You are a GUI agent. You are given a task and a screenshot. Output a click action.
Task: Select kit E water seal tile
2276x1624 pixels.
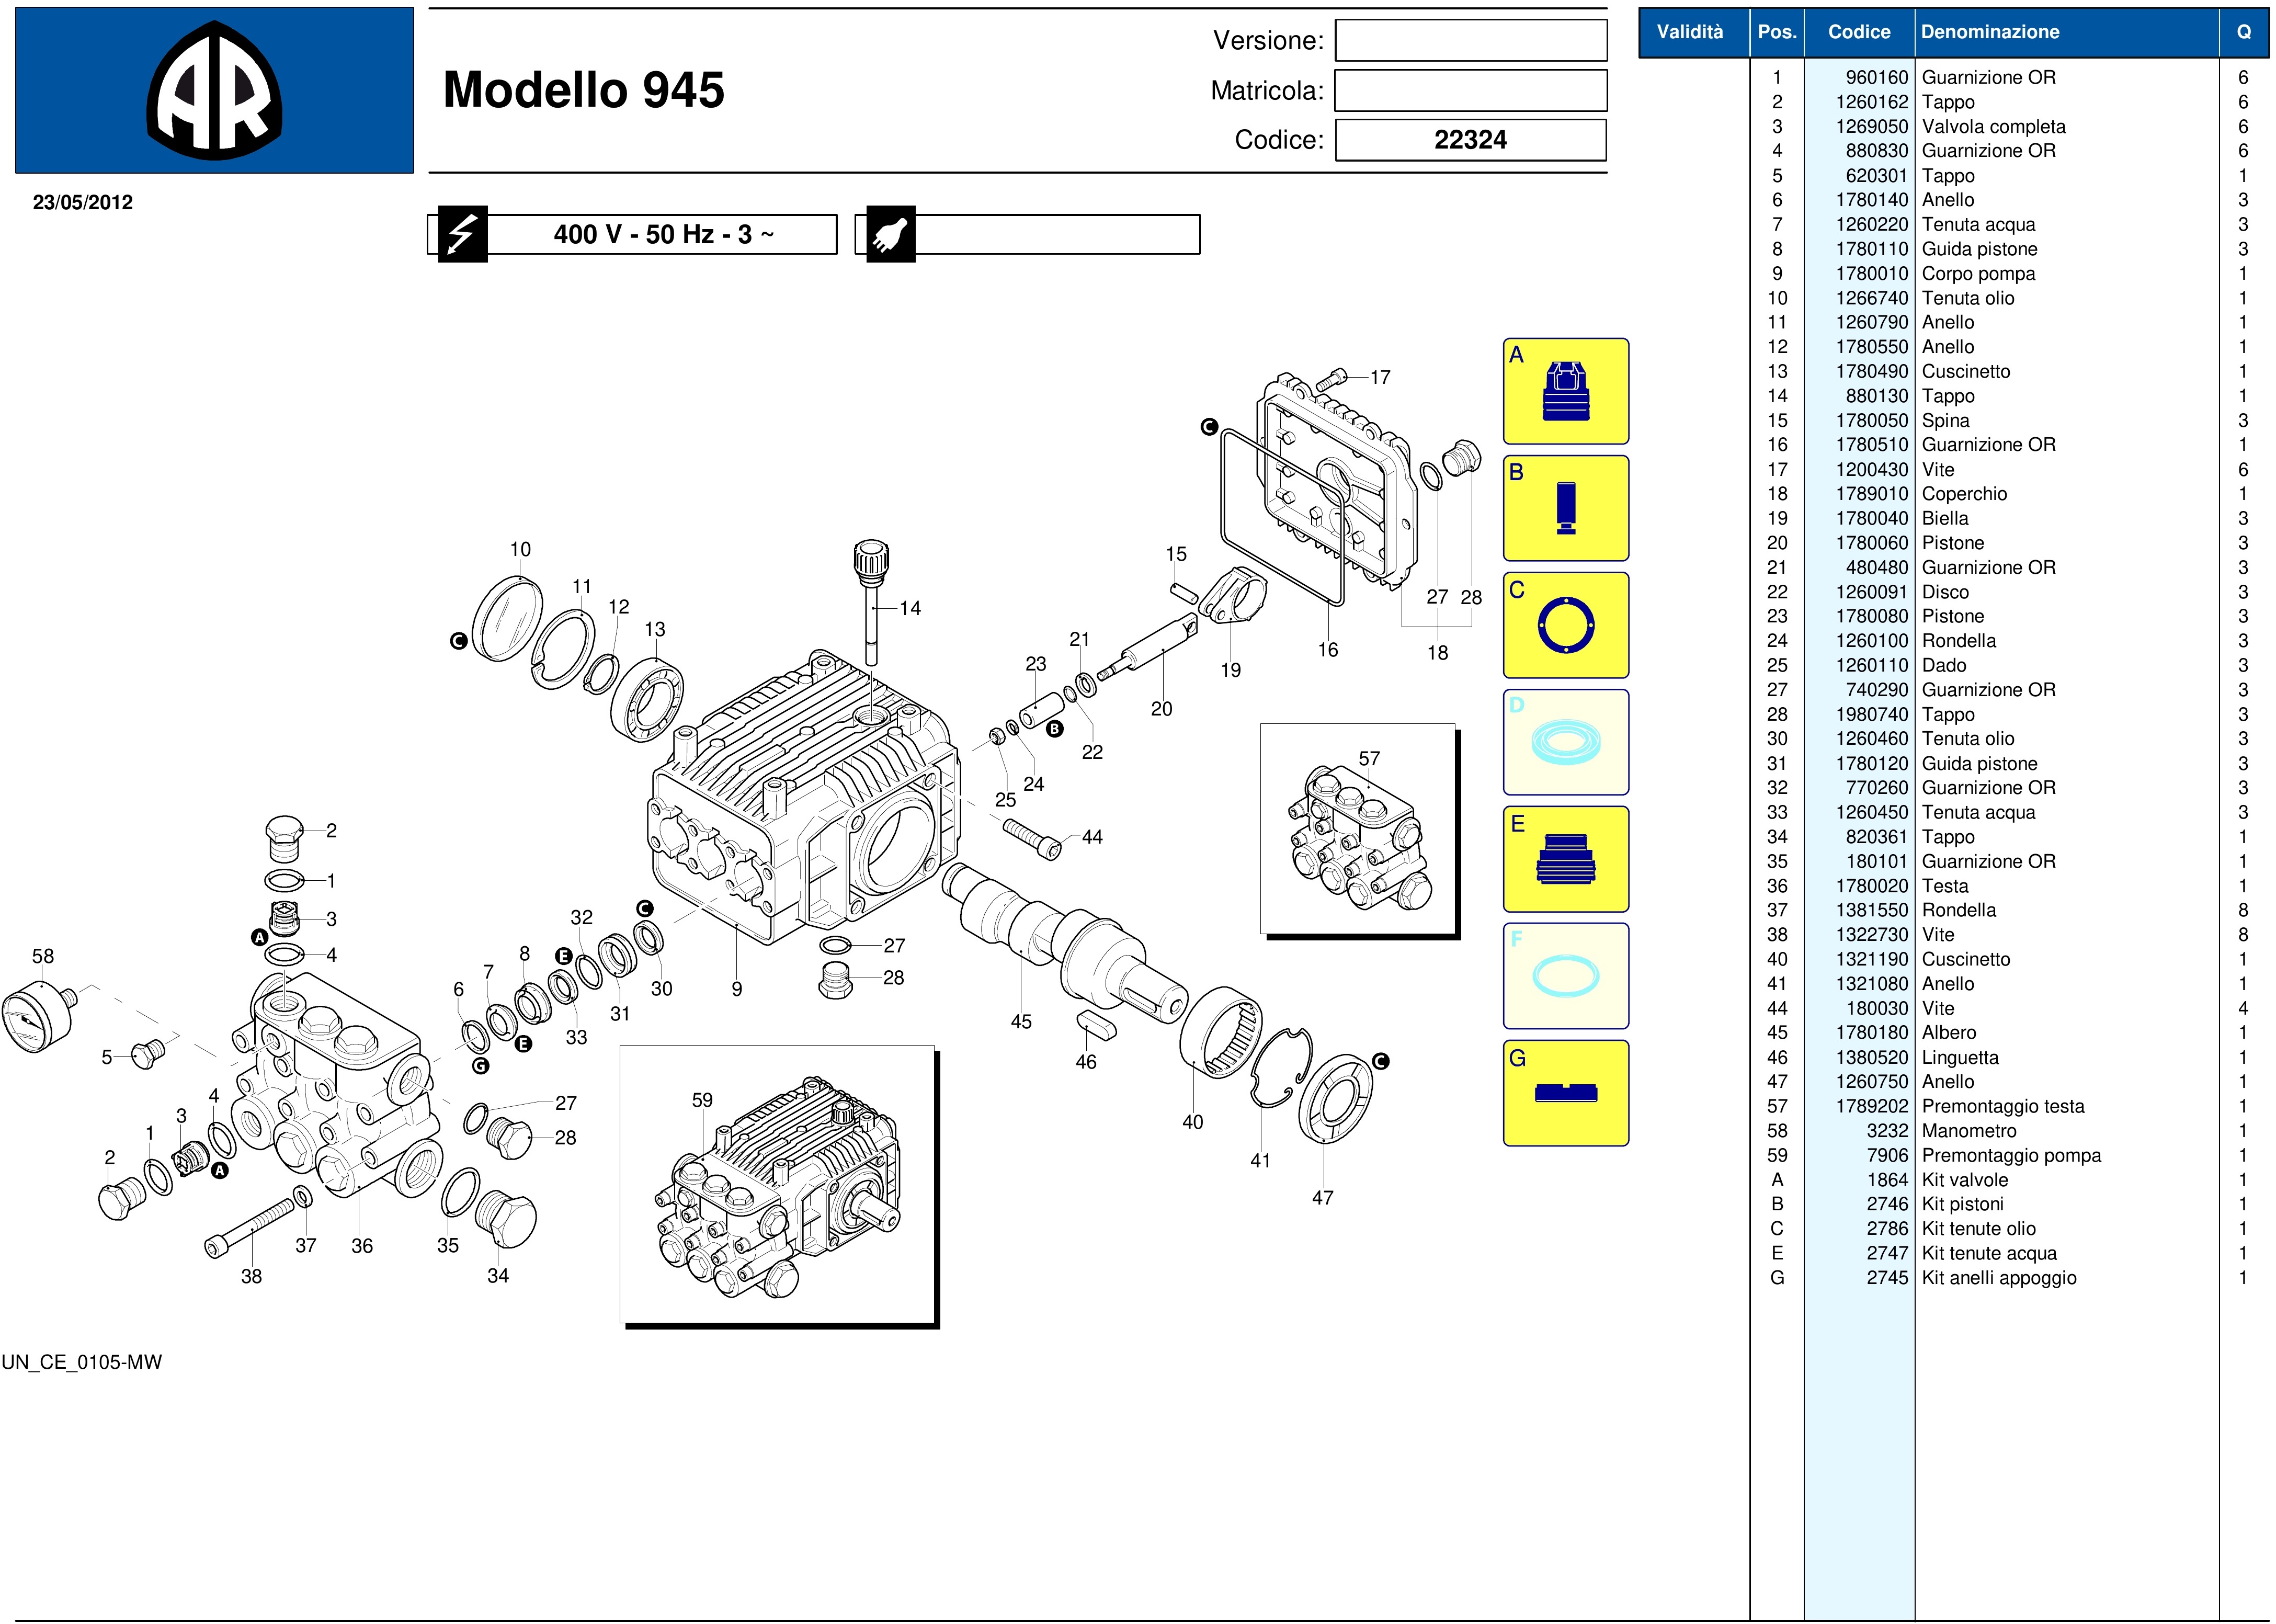[1565, 859]
